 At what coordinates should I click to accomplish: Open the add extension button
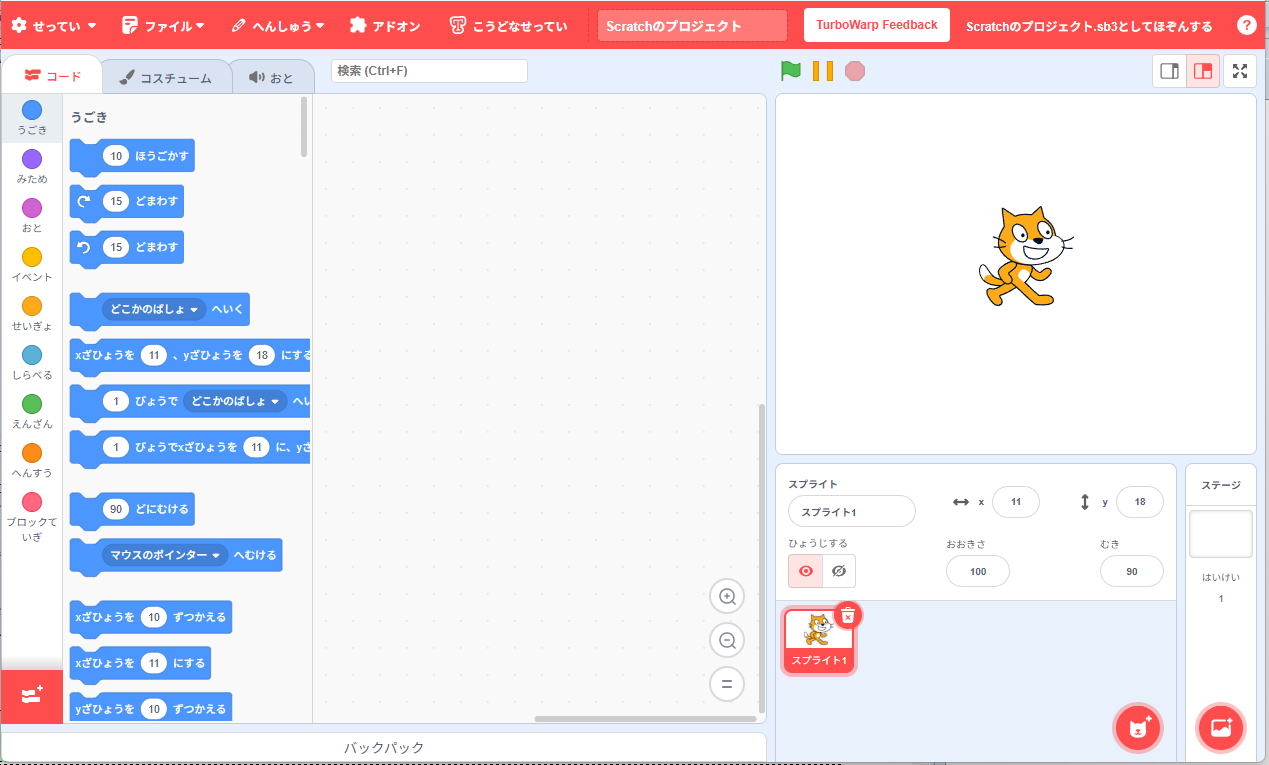pyautogui.click(x=32, y=695)
